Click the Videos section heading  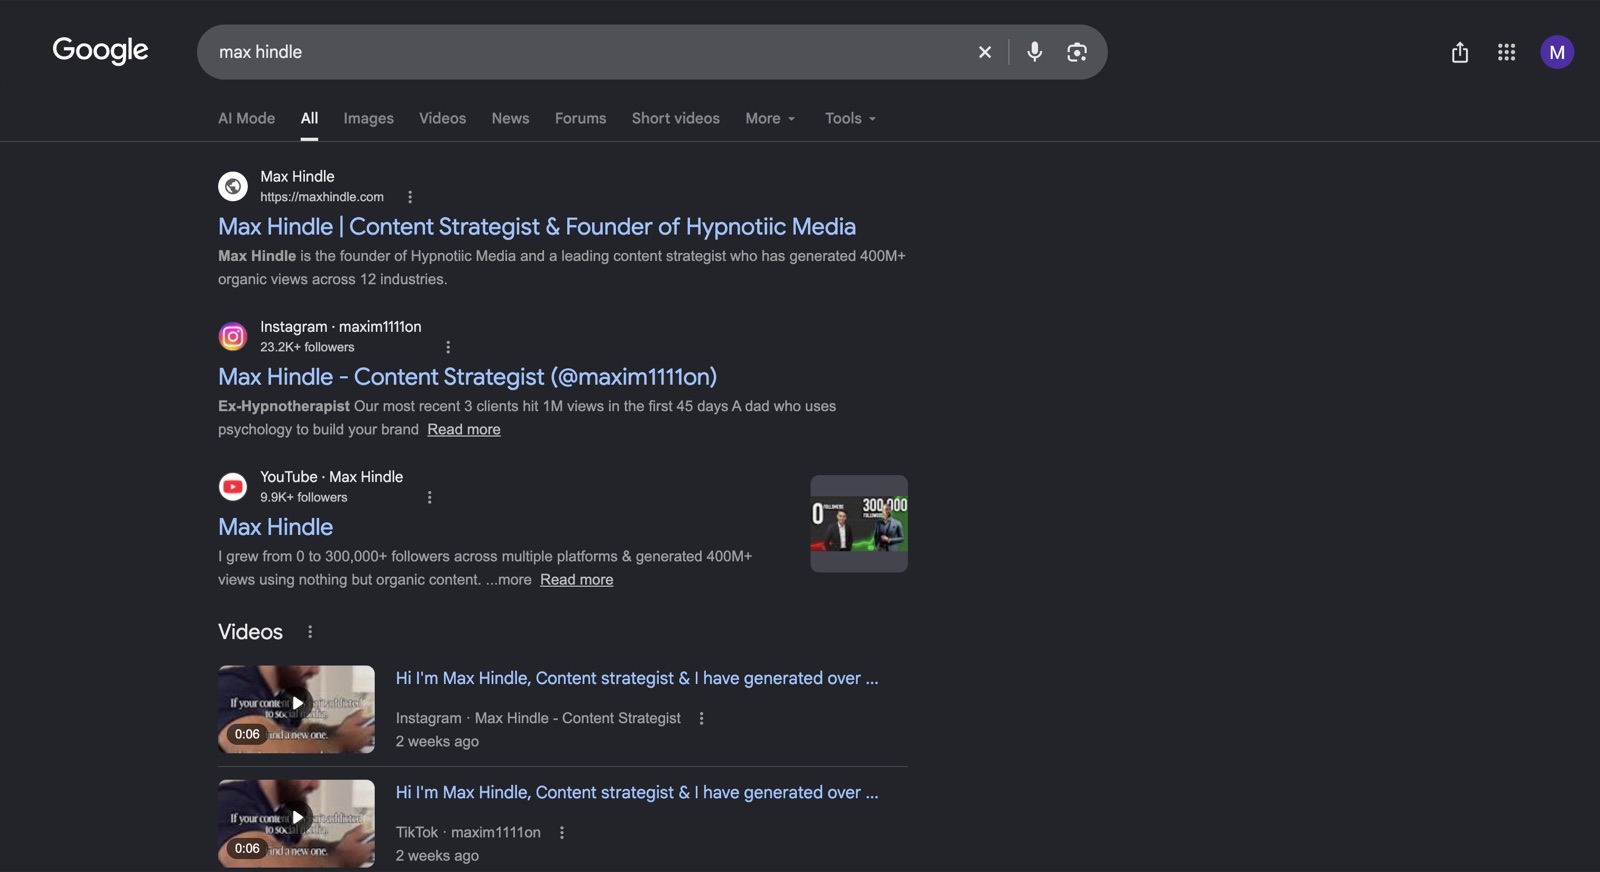point(250,632)
